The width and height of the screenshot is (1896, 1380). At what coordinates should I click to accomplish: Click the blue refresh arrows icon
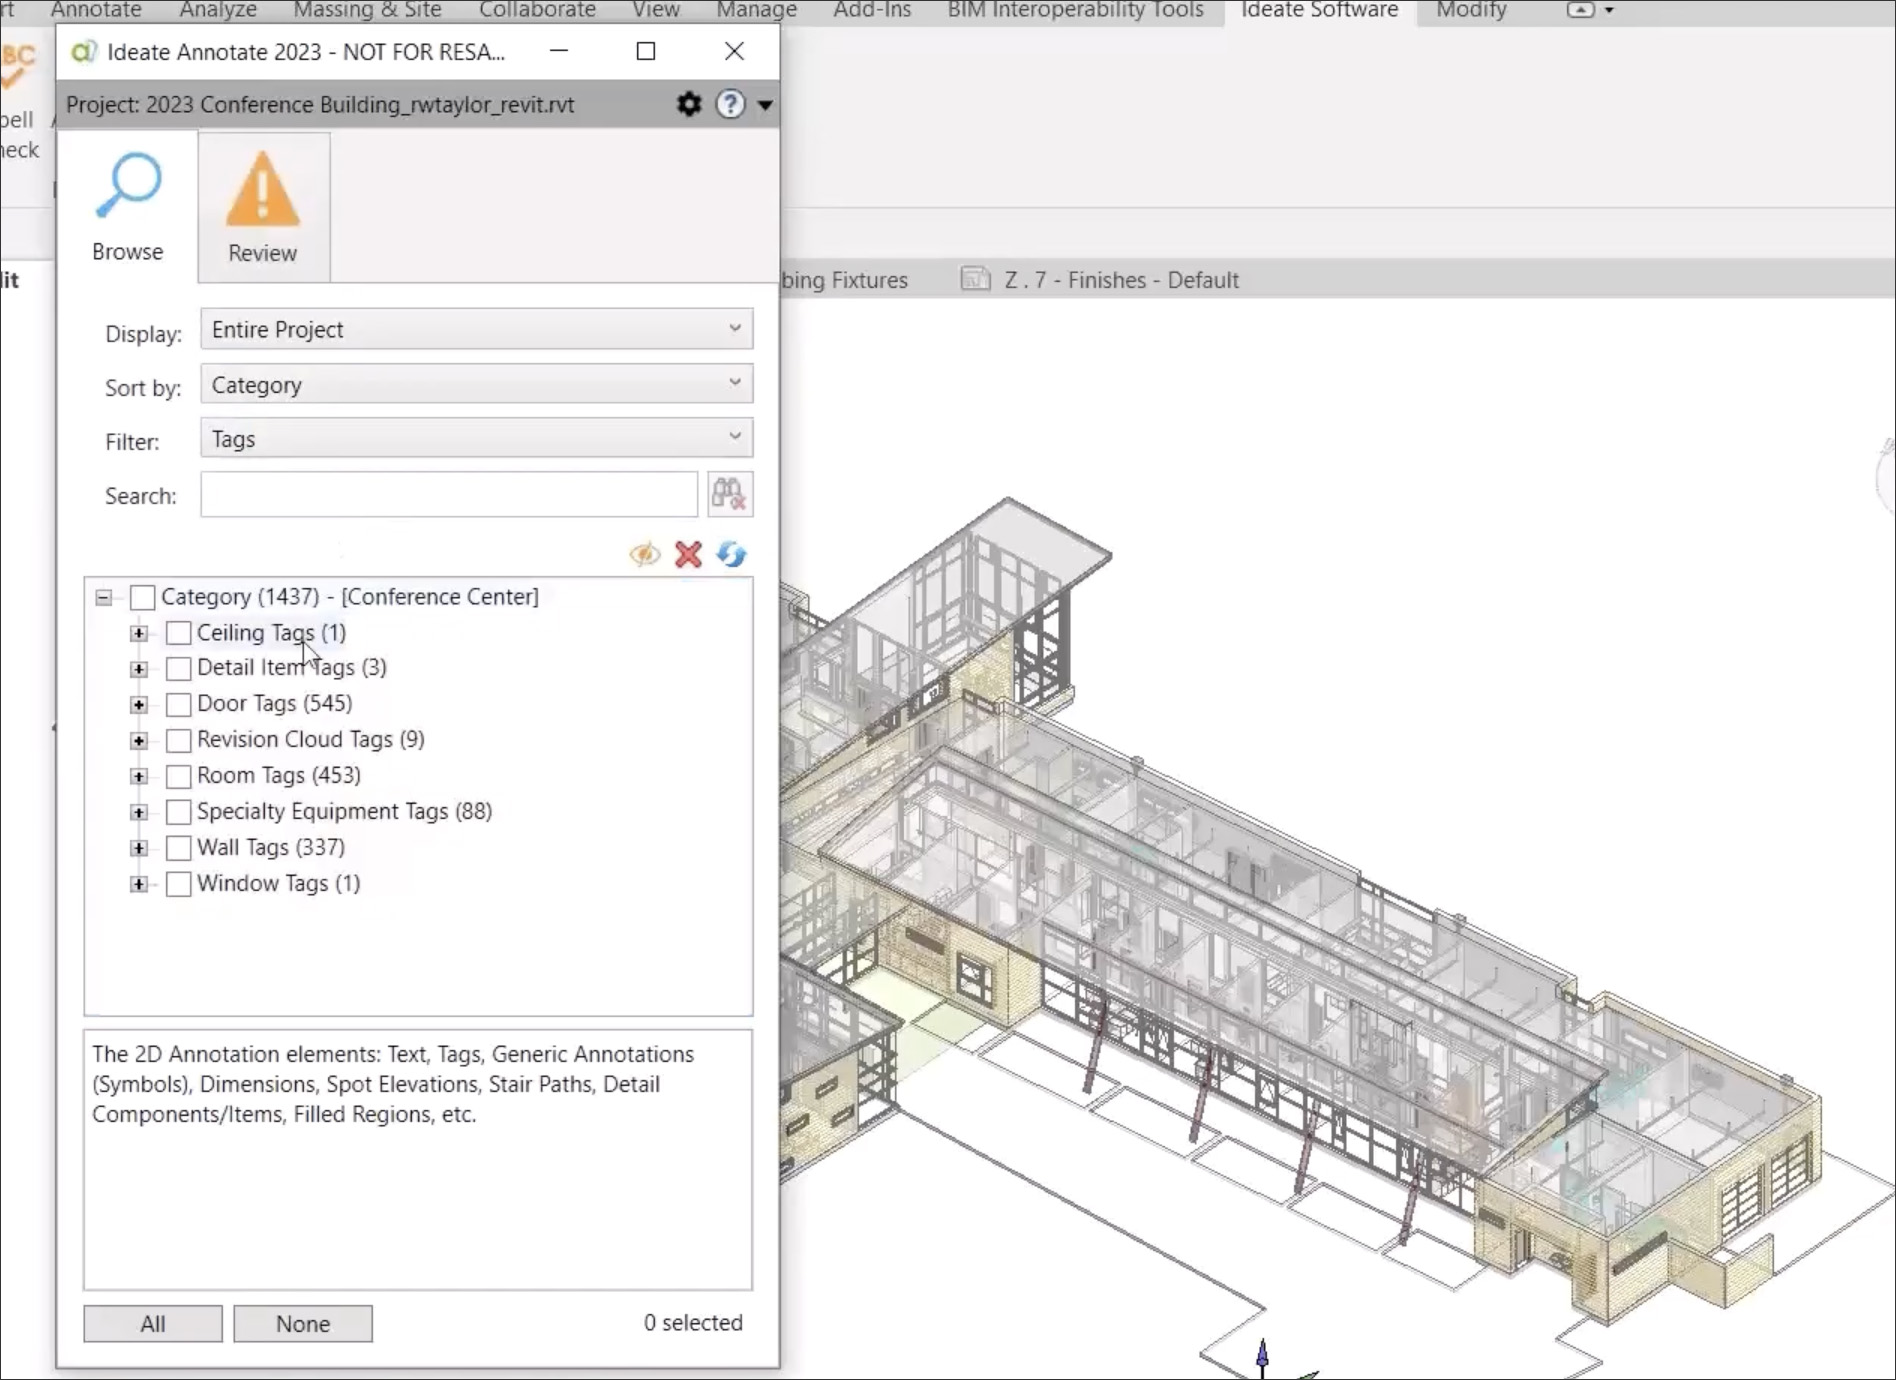pyautogui.click(x=732, y=554)
